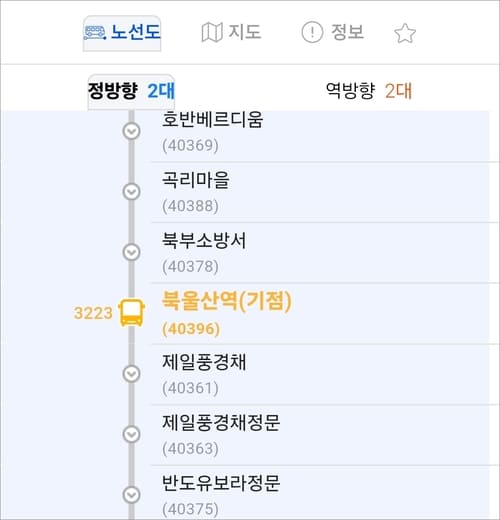The width and height of the screenshot is (500, 520).
Task: Switch to the 역방향 2대 direction tab
Action: [x=369, y=91]
